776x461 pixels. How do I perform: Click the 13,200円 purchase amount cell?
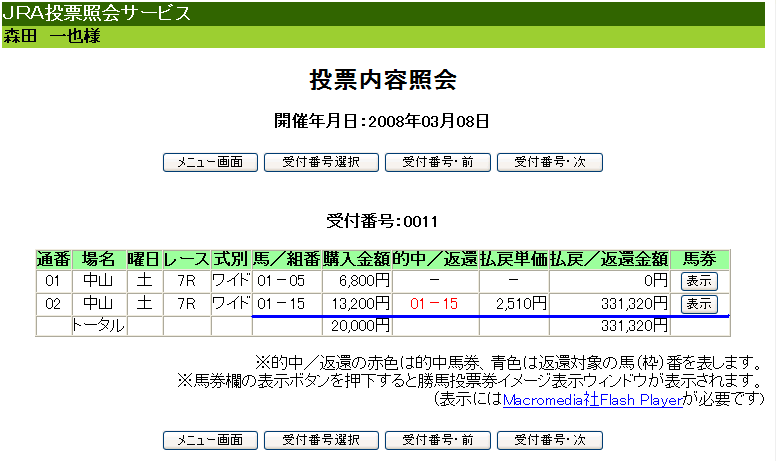pos(356,304)
